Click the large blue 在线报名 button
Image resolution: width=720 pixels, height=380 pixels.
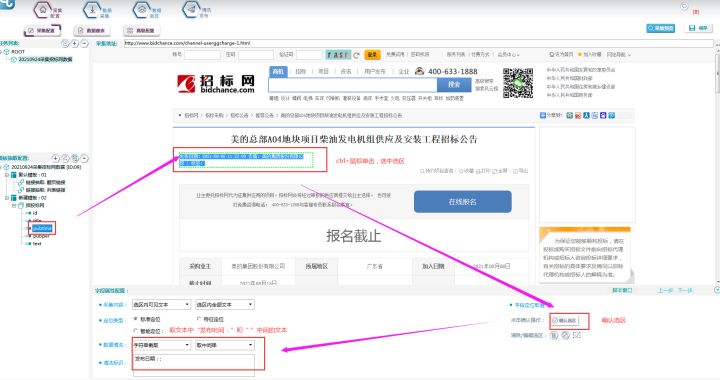click(462, 201)
